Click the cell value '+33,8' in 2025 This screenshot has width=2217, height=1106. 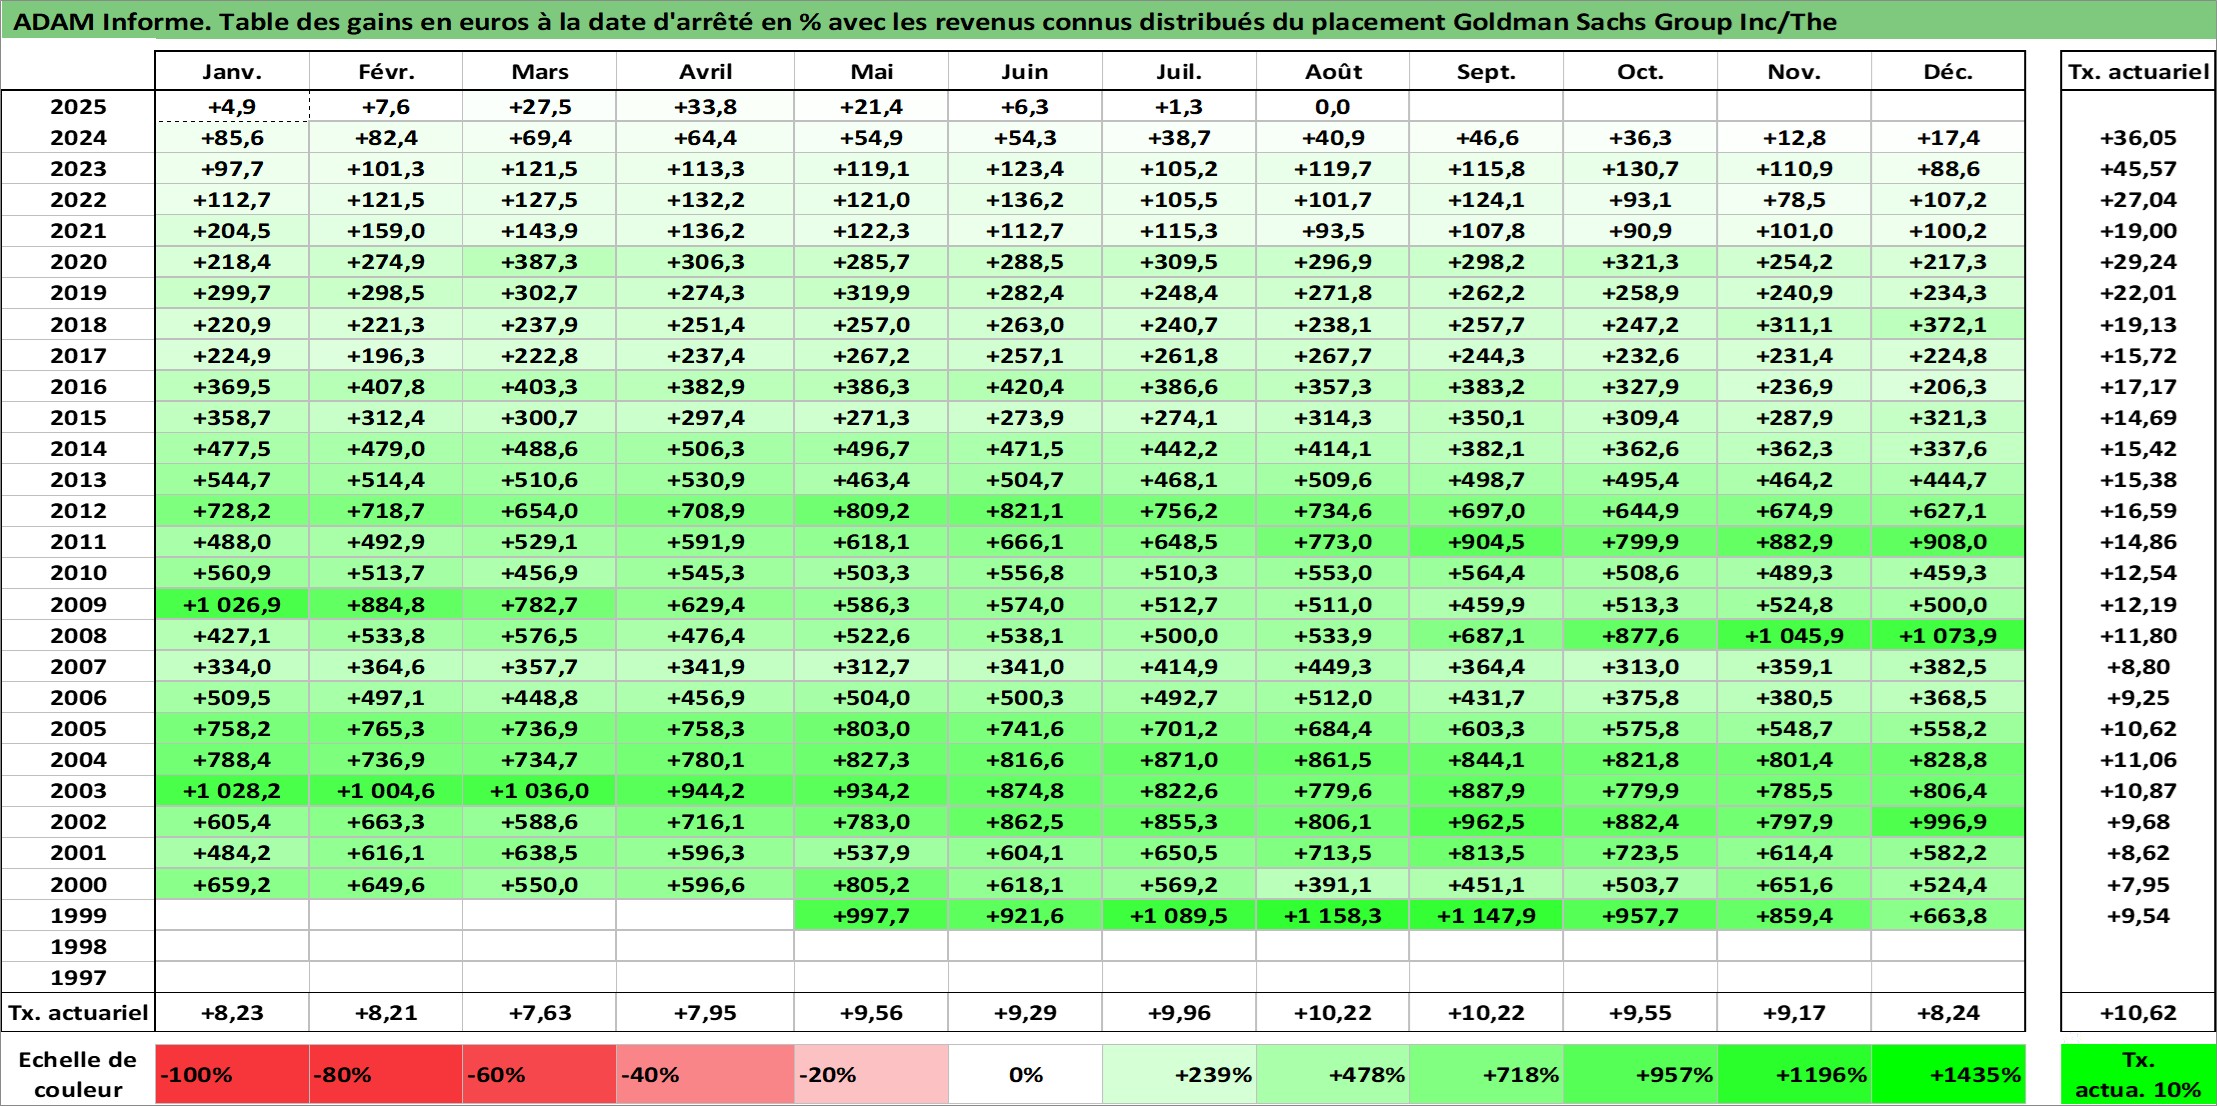(x=706, y=107)
